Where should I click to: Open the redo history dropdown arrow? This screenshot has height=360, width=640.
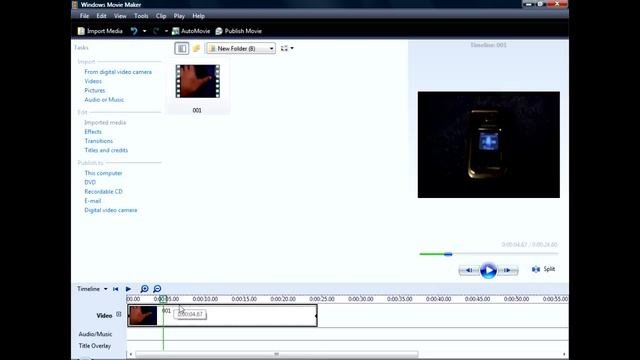coord(166,31)
